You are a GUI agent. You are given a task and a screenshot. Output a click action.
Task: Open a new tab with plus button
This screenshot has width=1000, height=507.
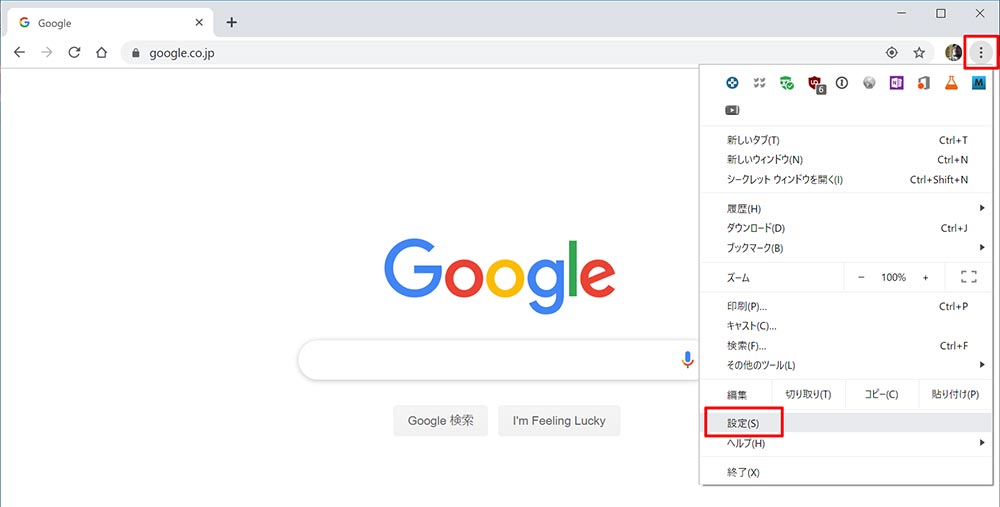pos(232,22)
